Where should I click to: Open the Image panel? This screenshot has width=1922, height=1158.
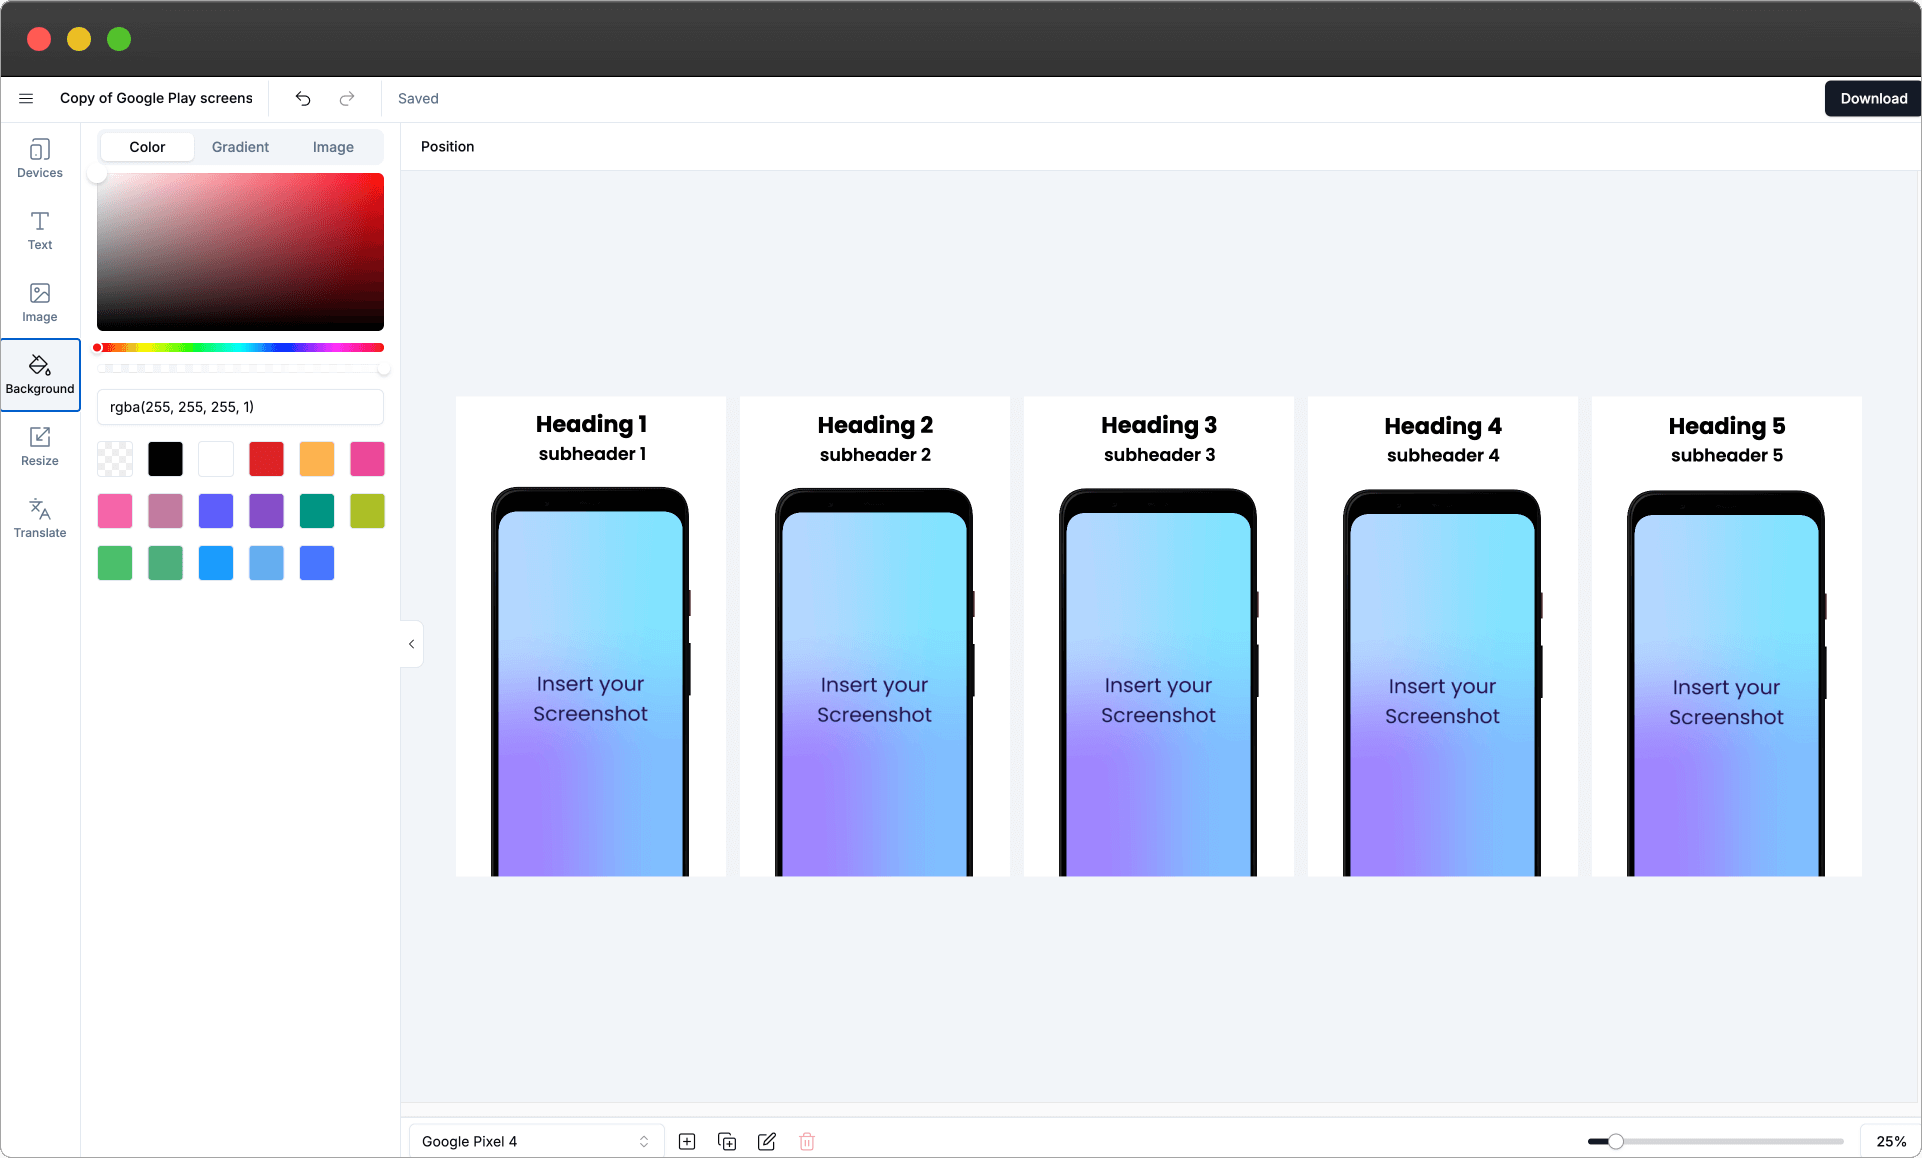40,302
